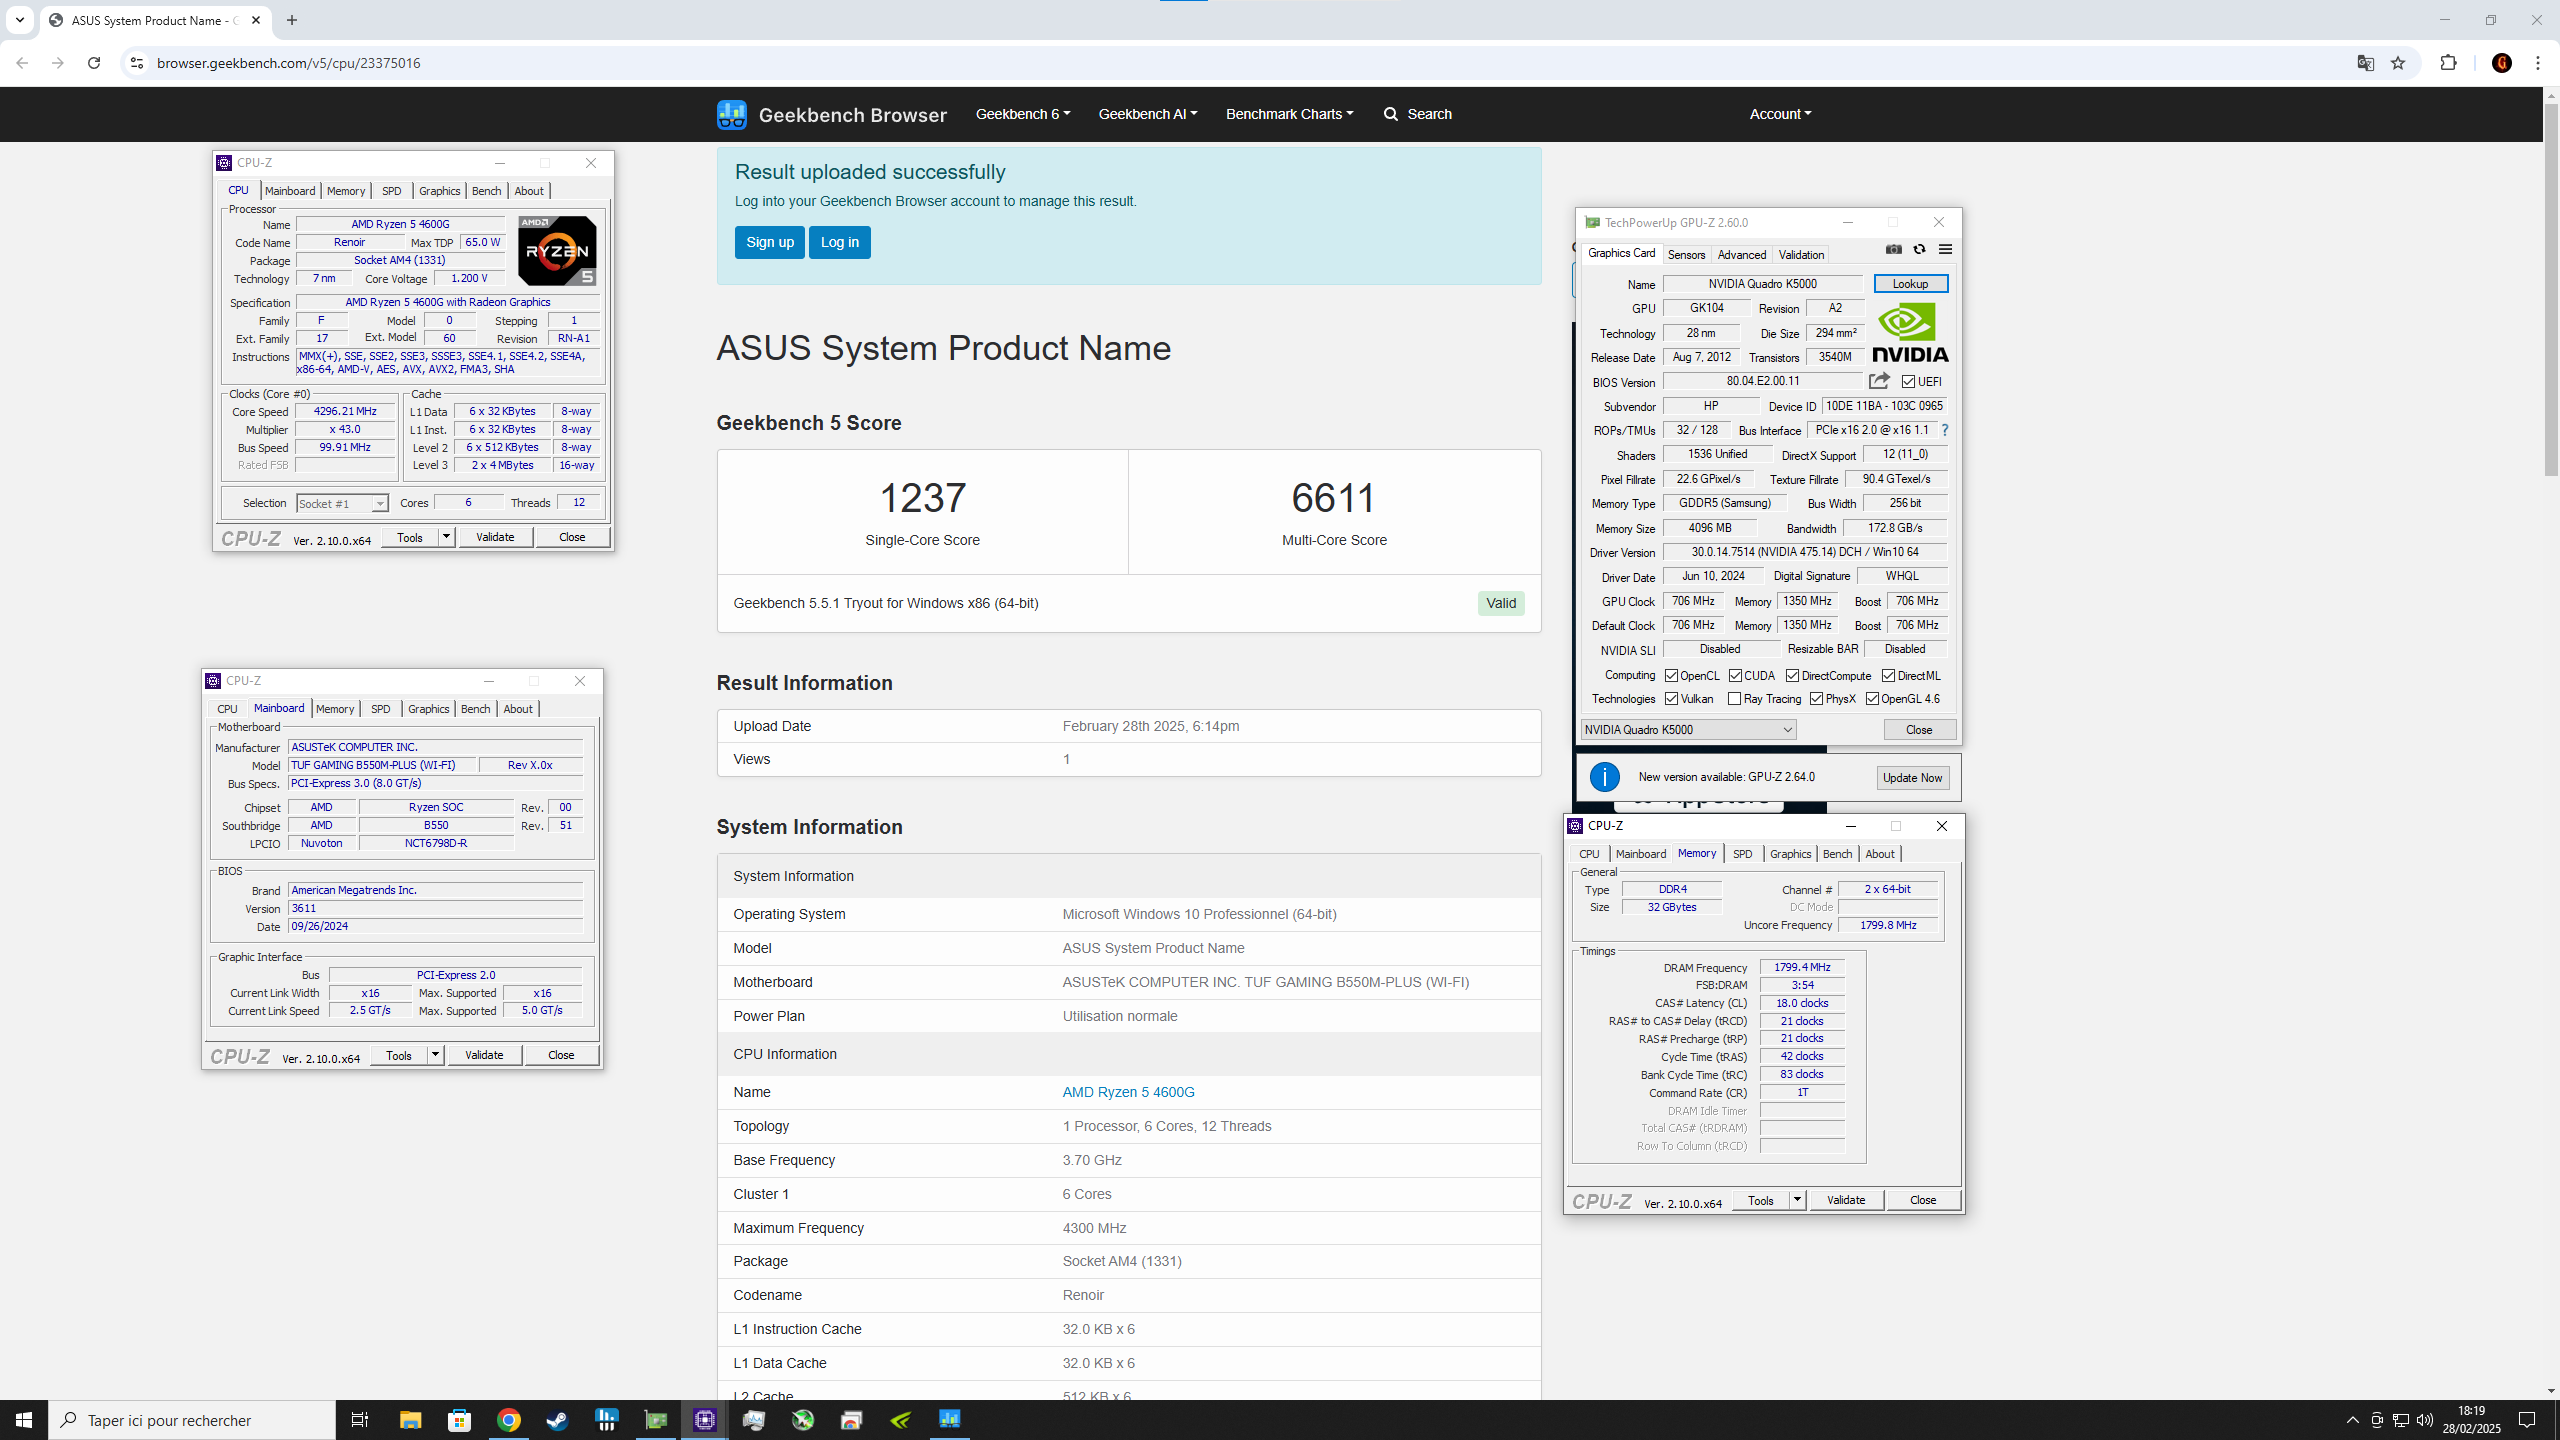Click the GPU-Z refresh icon
The image size is (2560, 1440).
pos(1919,249)
